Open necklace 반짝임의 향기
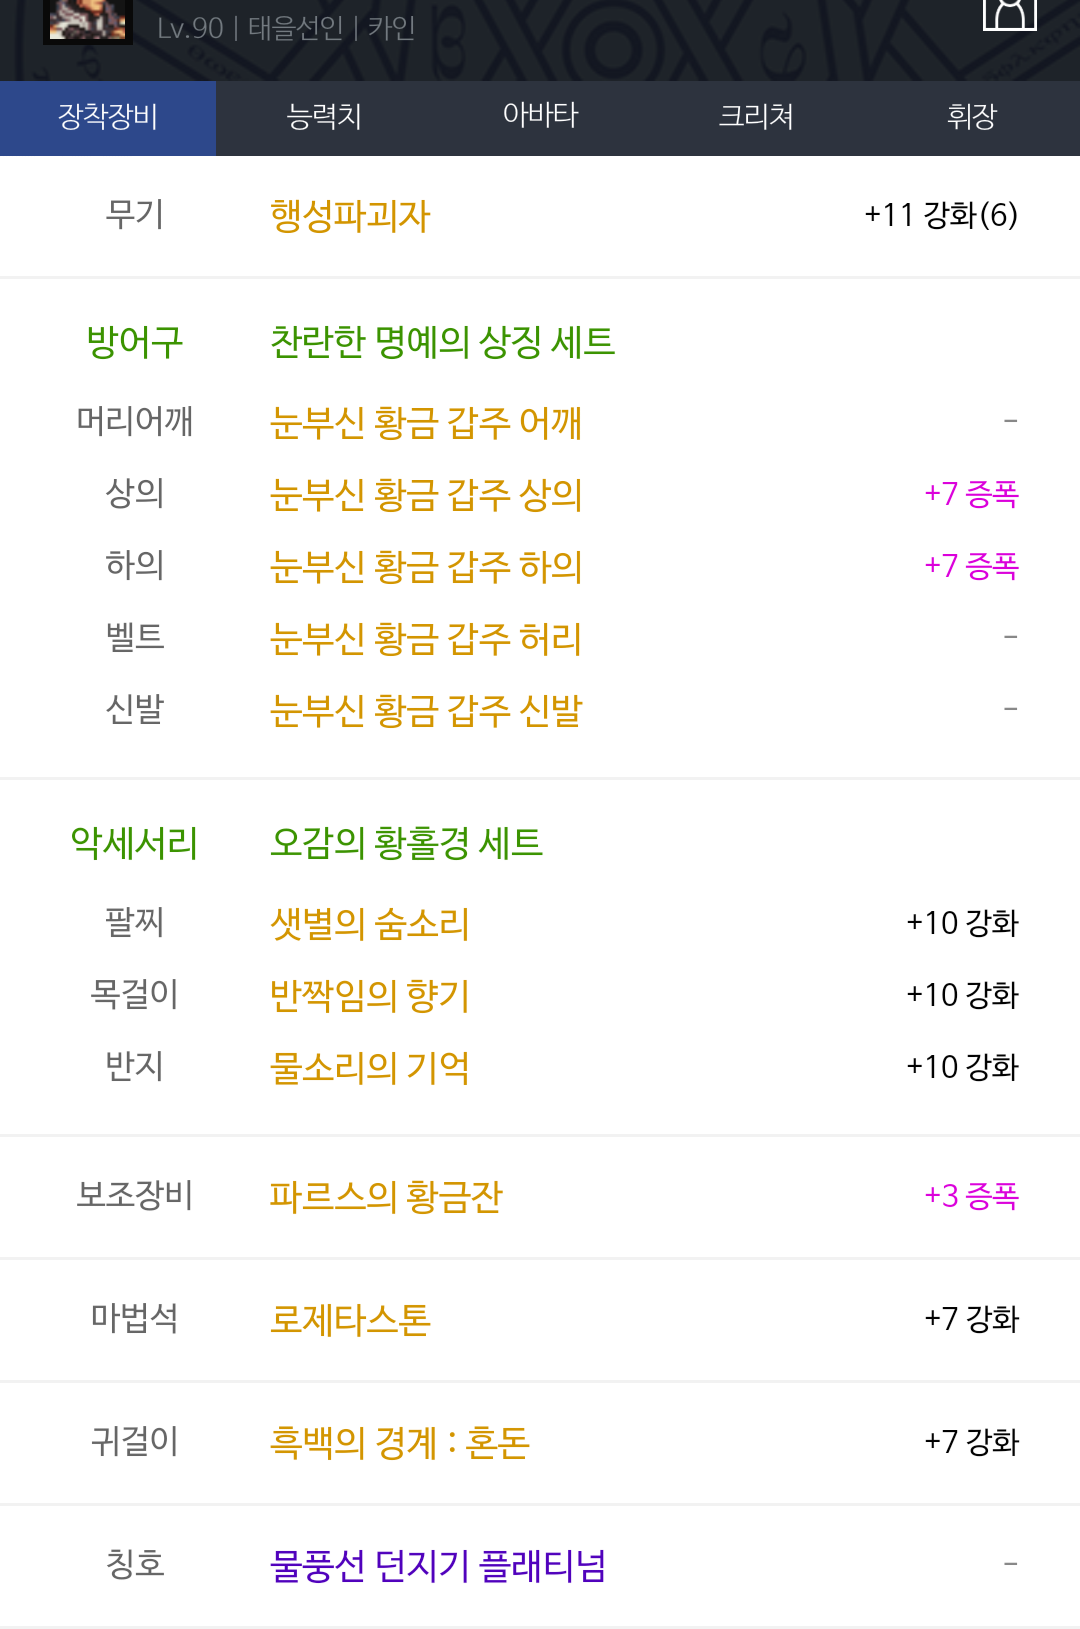The width and height of the screenshot is (1080, 1629). pyautogui.click(x=369, y=995)
